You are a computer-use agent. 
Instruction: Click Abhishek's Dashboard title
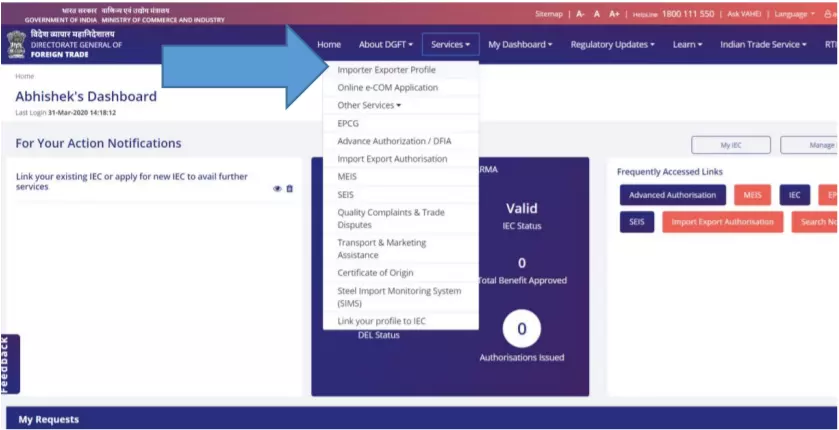point(86,96)
